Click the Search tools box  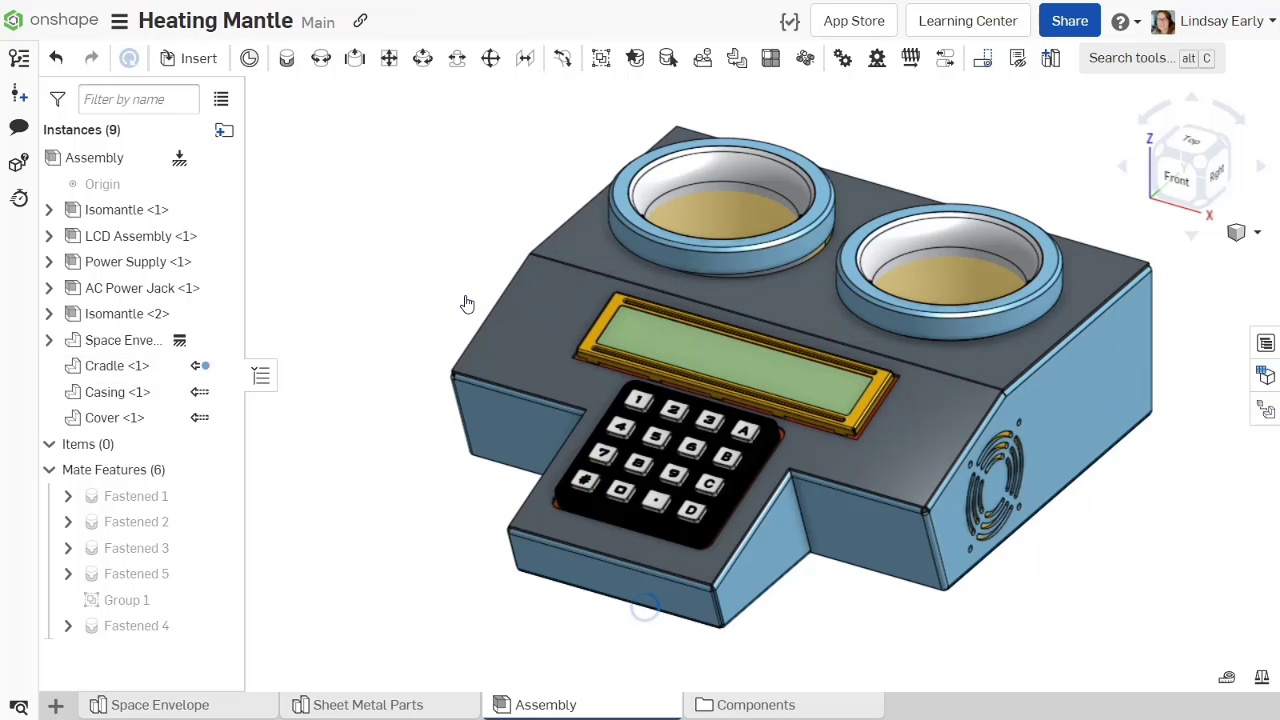tap(1152, 58)
